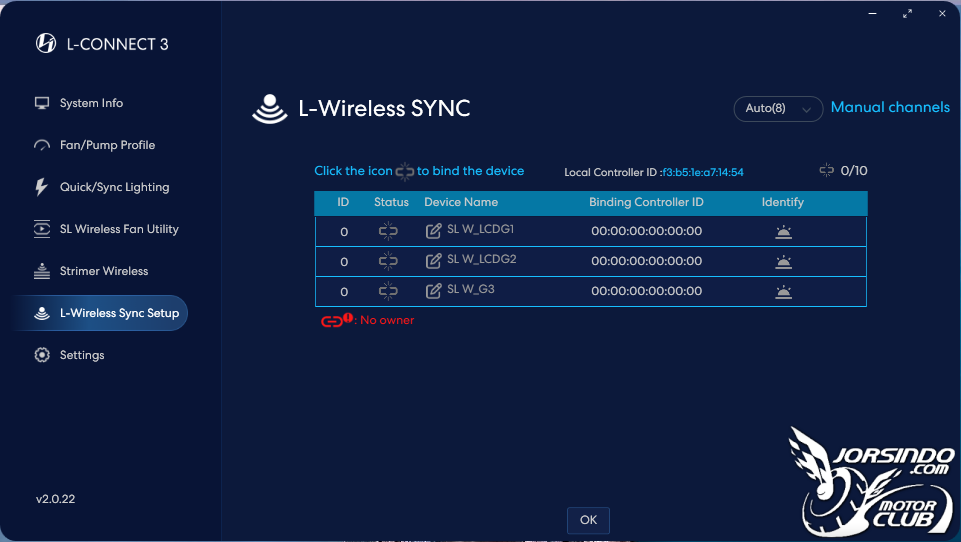961x542 pixels.
Task: Switch to SL Wireless Fan Utility
Action: pos(119,229)
